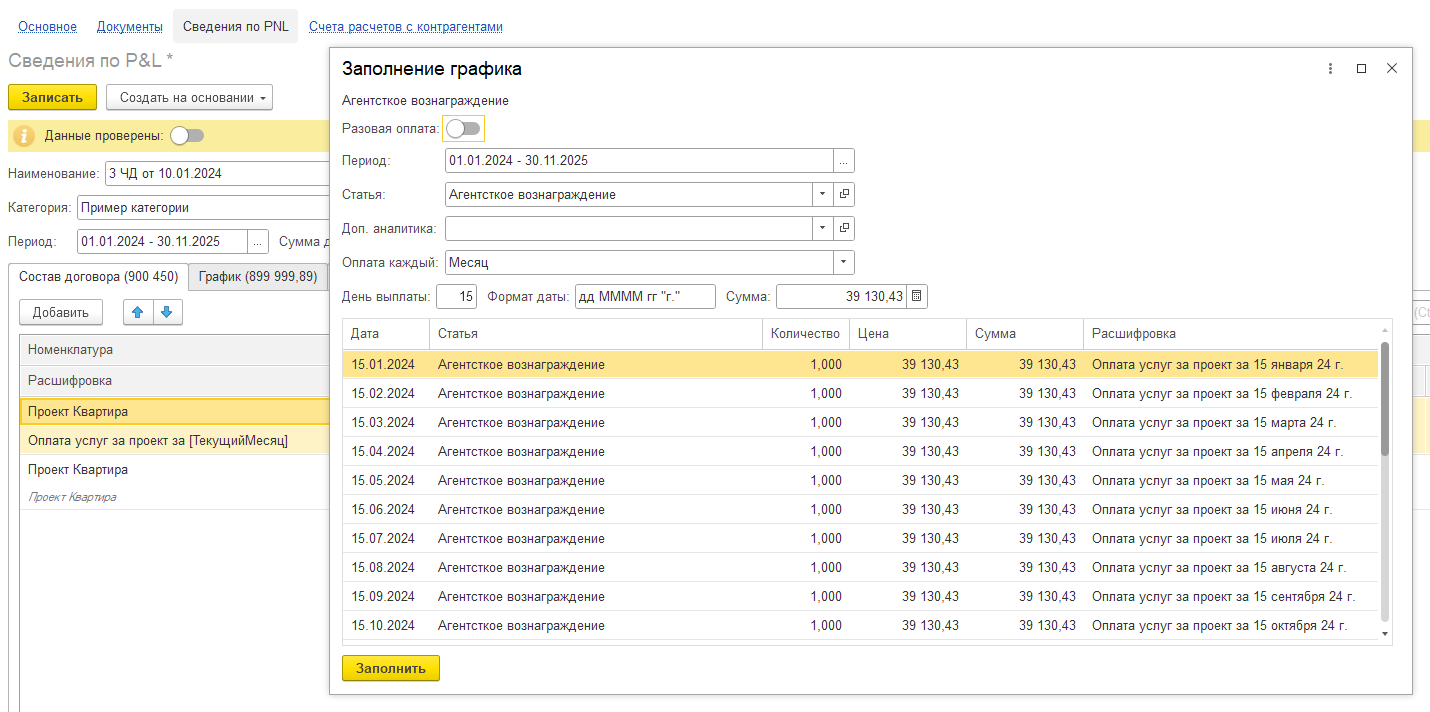Click the Добавить button
This screenshot has height=712, width=1430.
point(61,312)
